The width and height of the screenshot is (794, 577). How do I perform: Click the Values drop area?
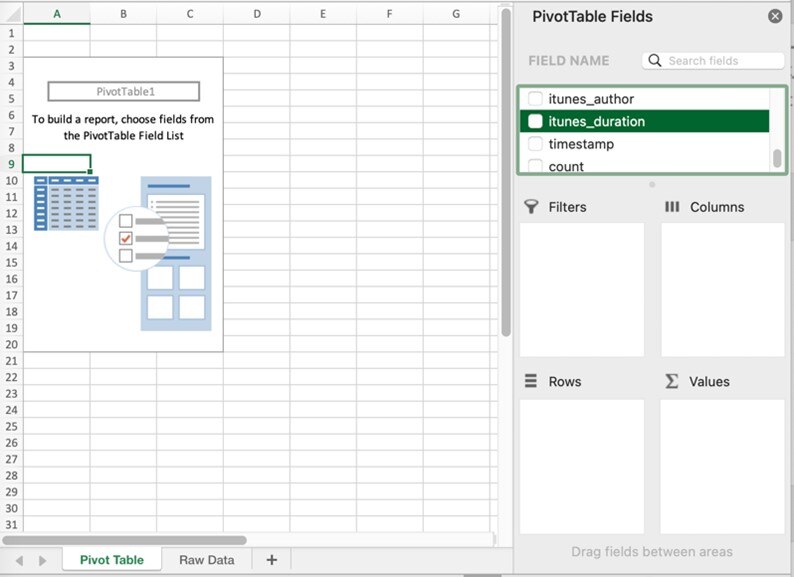[x=723, y=467]
